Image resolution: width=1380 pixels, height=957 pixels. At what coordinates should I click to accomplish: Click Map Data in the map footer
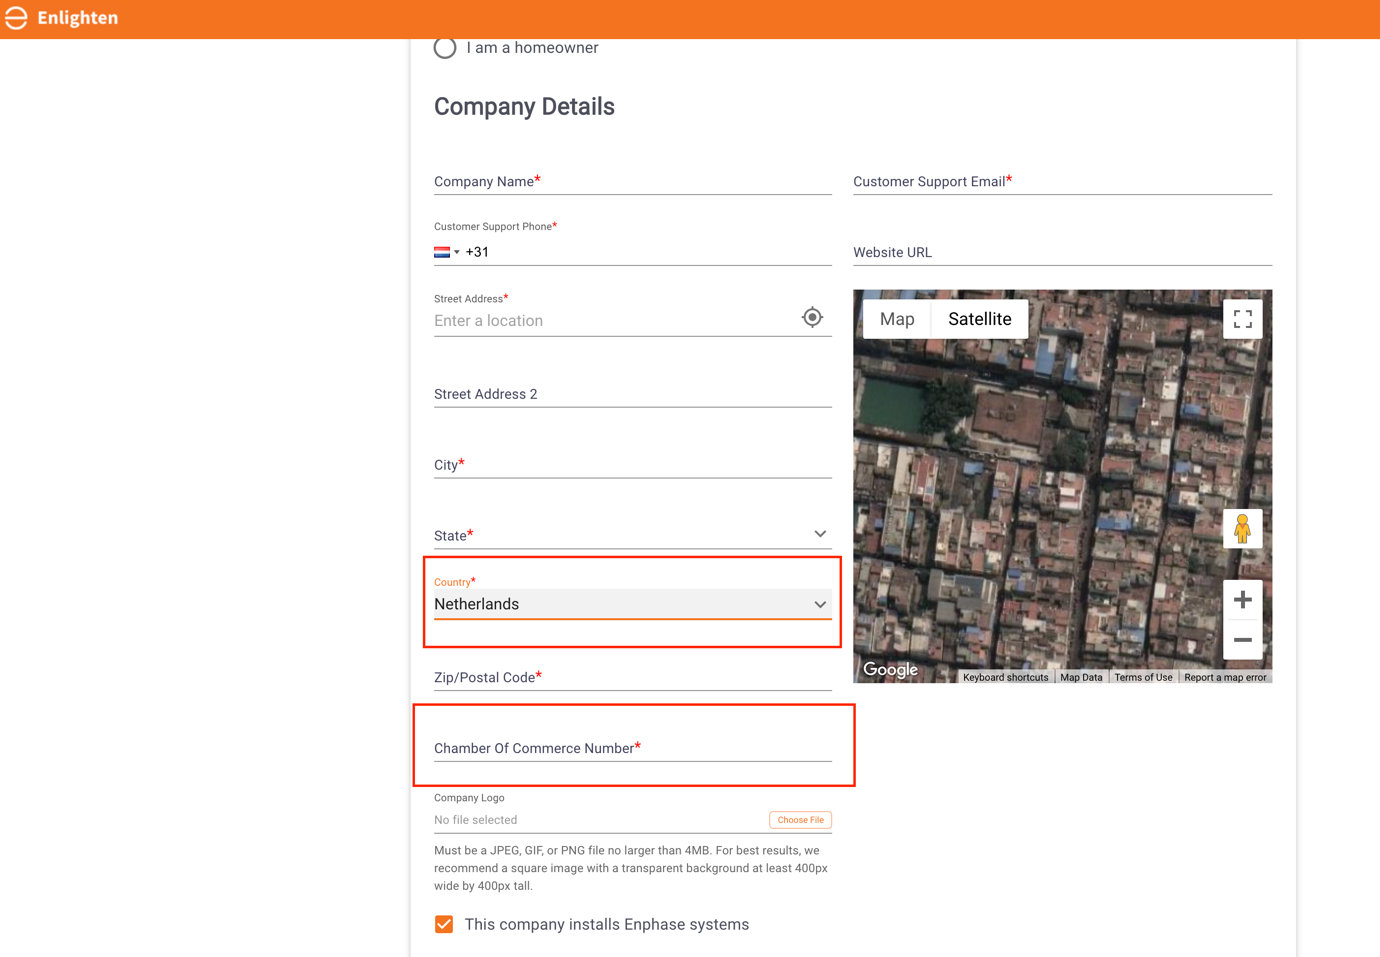[1081, 677]
